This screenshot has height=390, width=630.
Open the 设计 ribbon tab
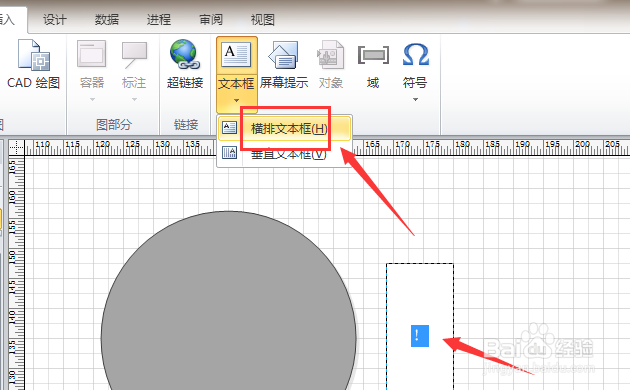55,19
